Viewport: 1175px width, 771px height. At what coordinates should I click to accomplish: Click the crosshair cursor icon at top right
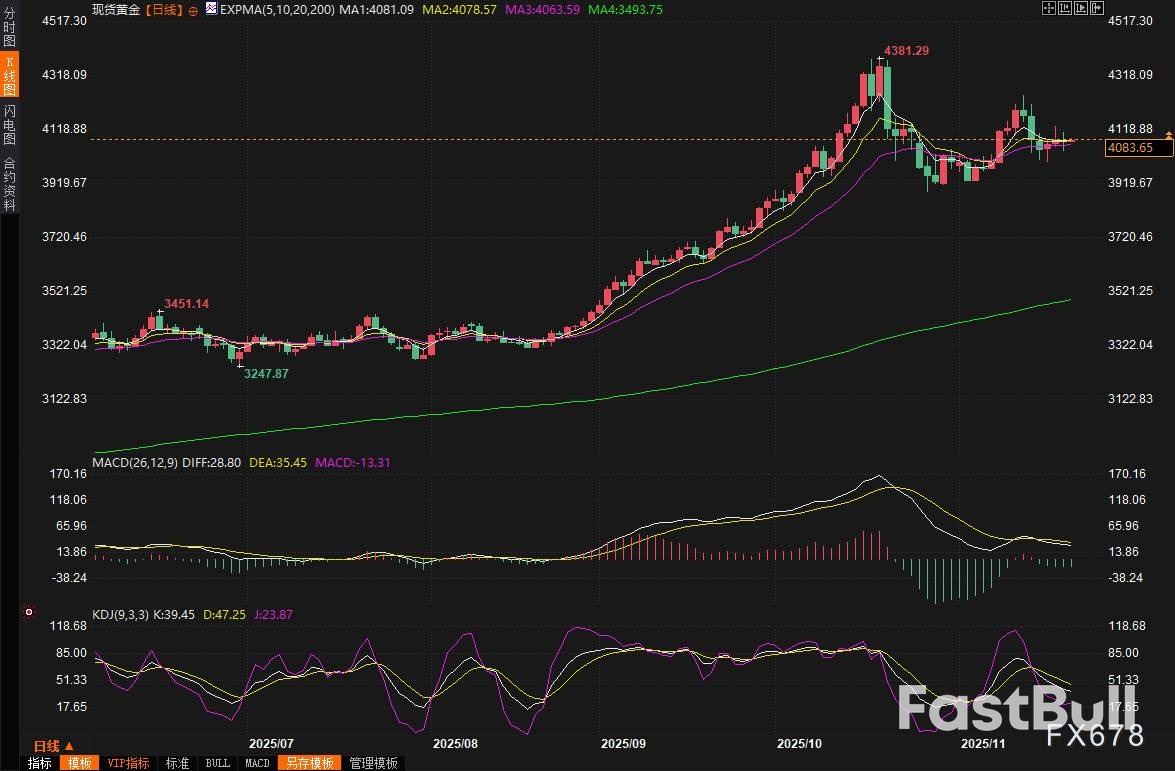pyautogui.click(x=1048, y=8)
